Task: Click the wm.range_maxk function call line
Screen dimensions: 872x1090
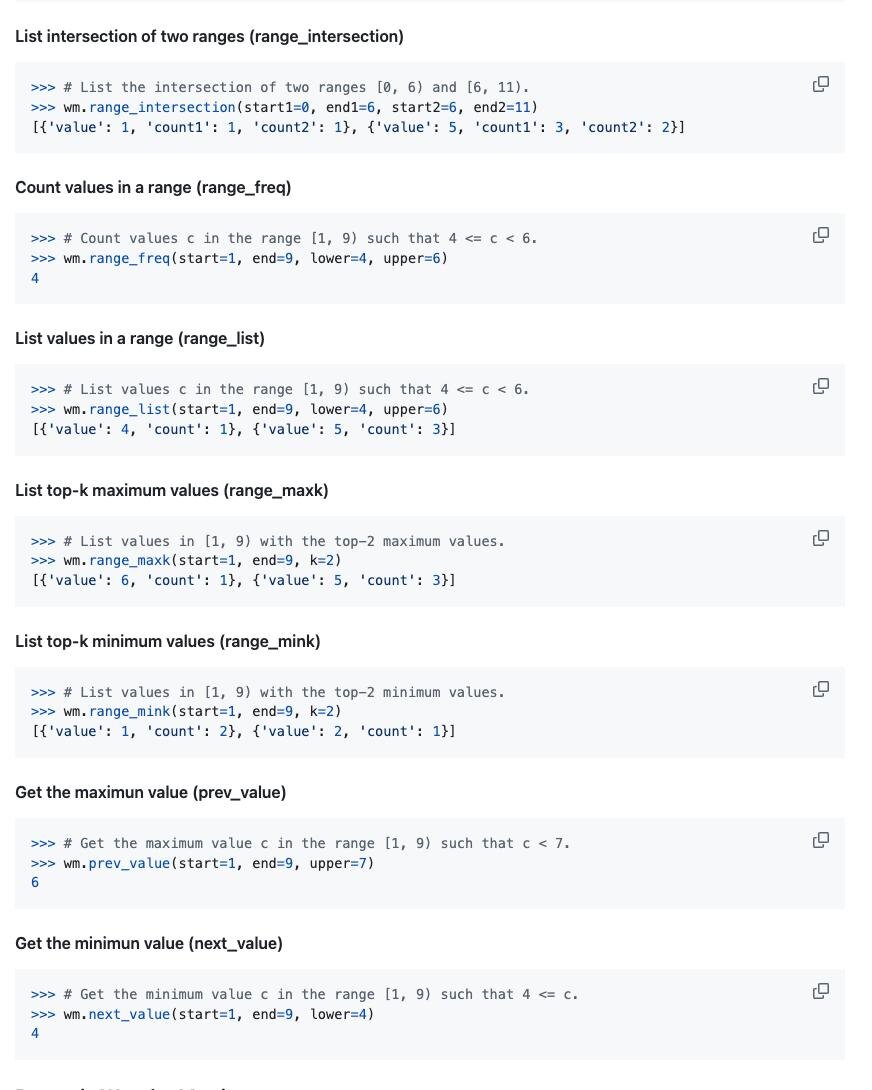Action: click(186, 560)
